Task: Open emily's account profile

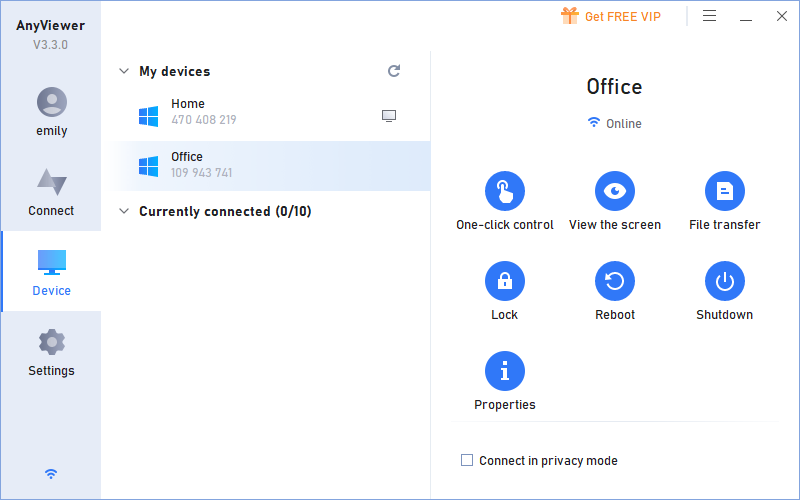Action: 51,110
